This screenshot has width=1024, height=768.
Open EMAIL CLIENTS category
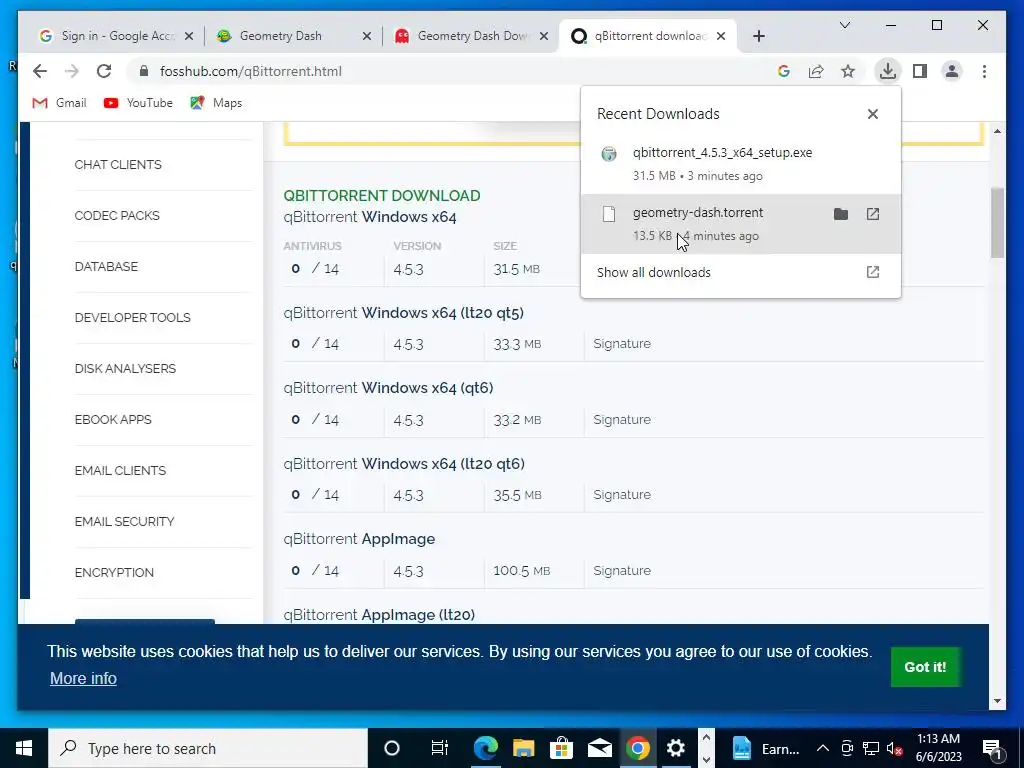coord(120,470)
